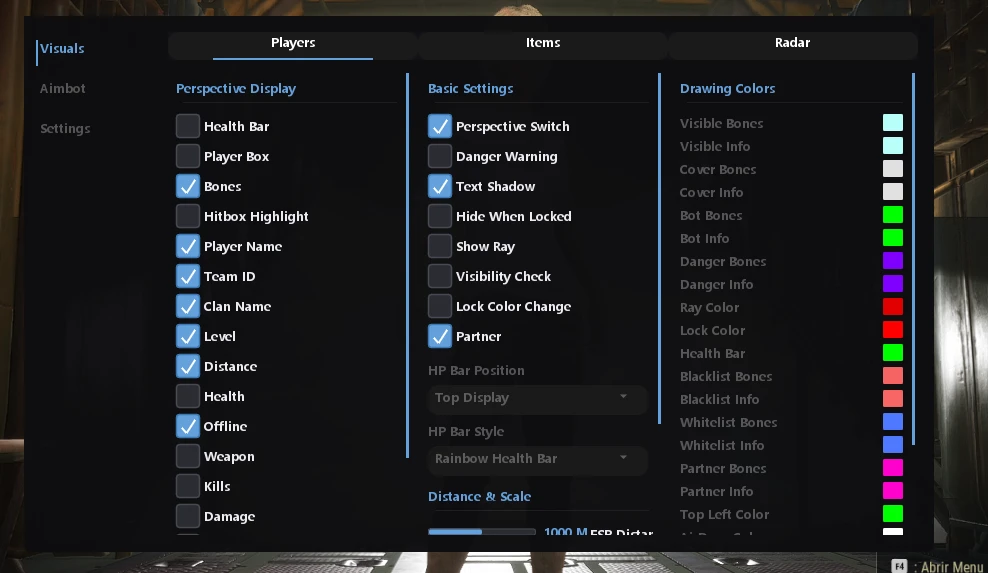The height and width of the screenshot is (573, 988).
Task: Click the Basic Settings panel scrollbar
Action: tap(659, 248)
